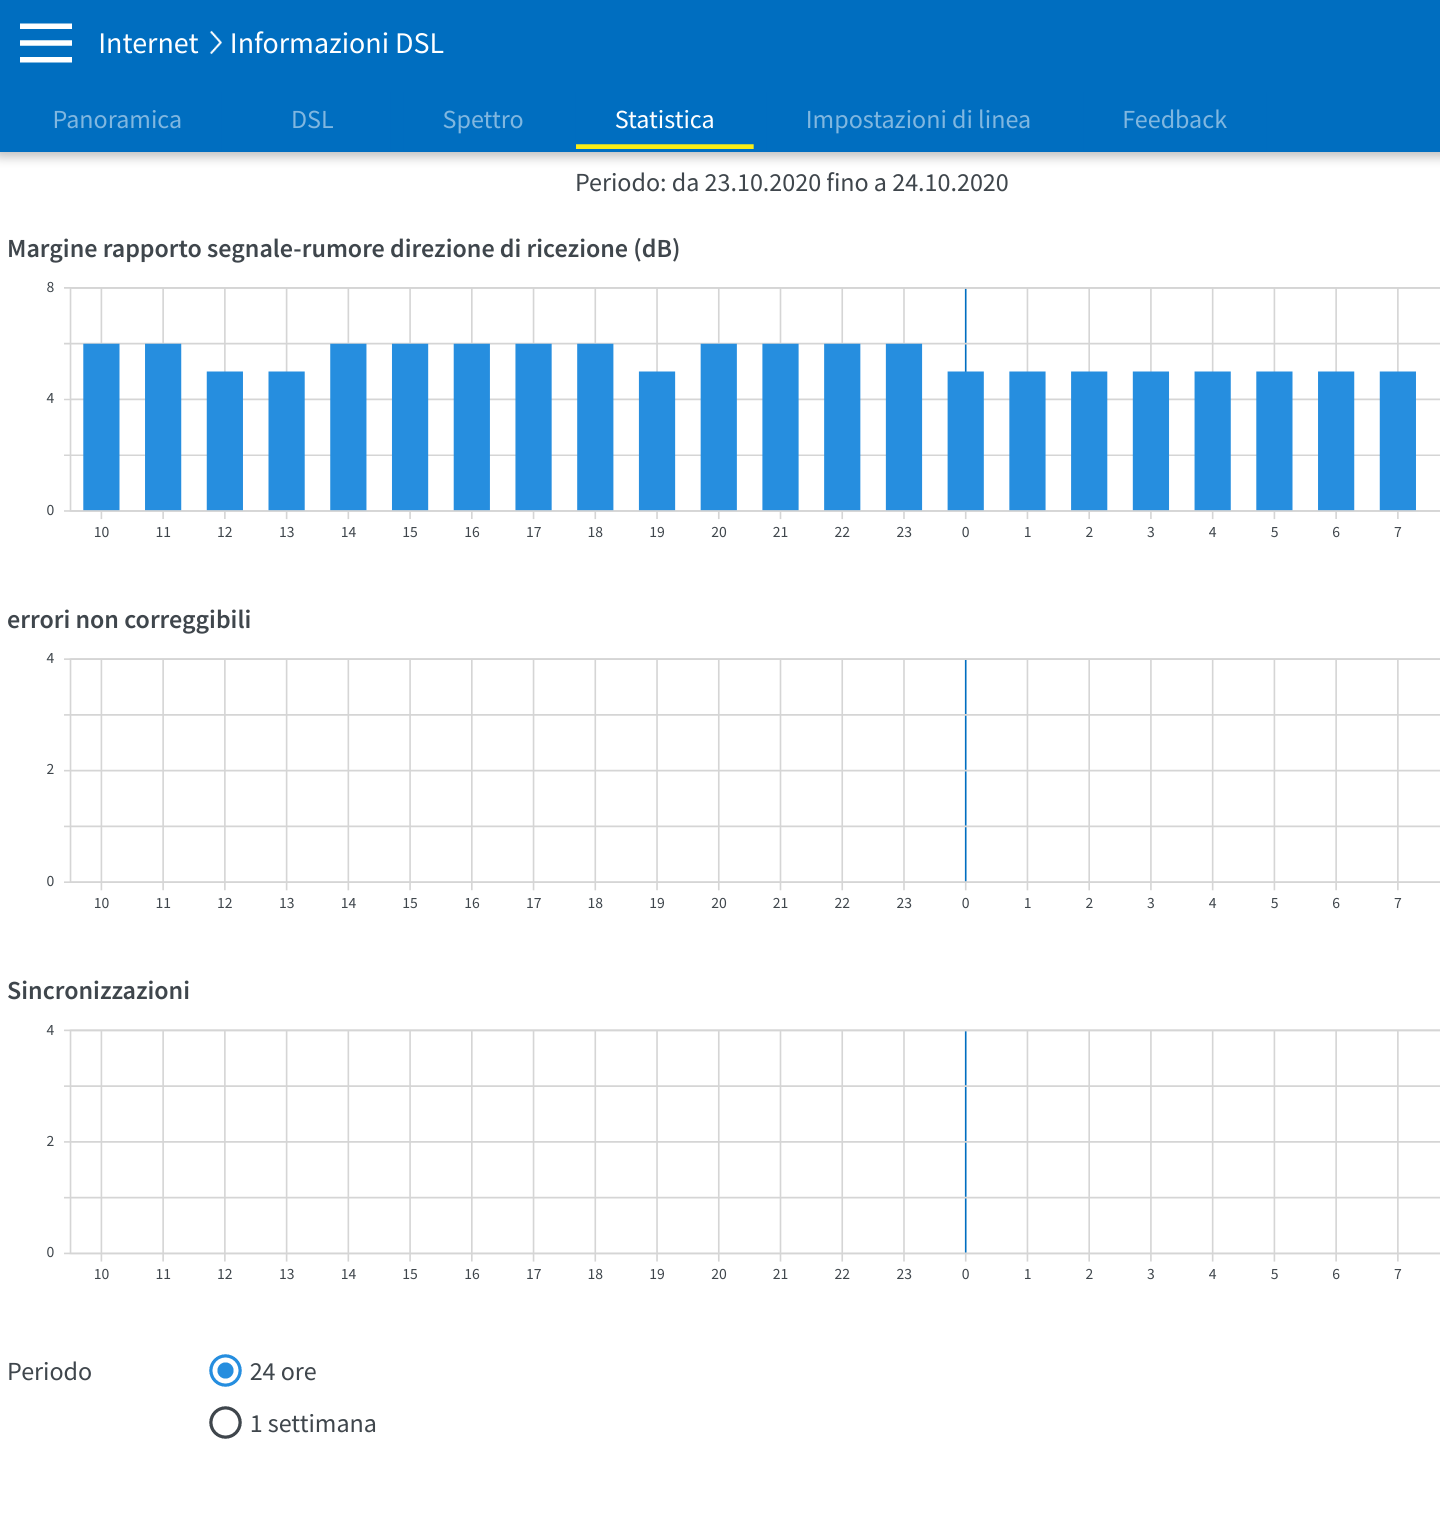This screenshot has width=1440, height=1522.
Task: Open the DSL tab
Action: pyautogui.click(x=312, y=120)
